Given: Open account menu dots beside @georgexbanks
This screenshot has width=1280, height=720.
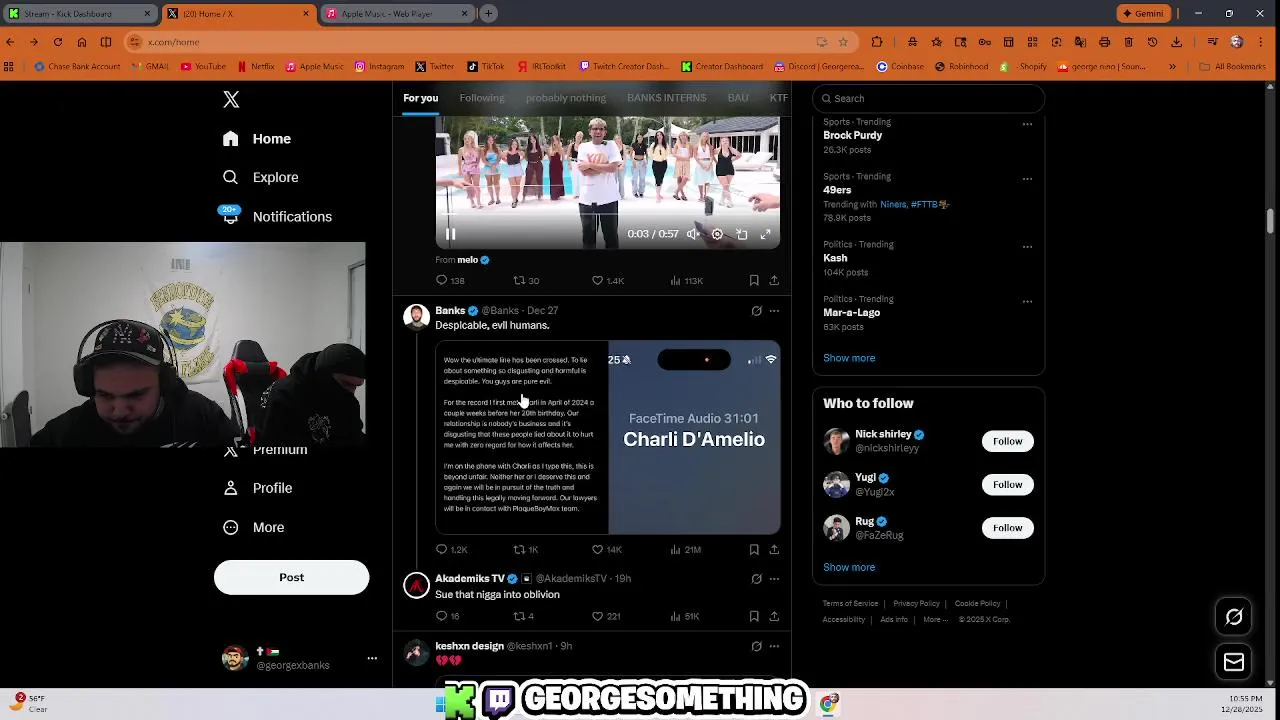Looking at the screenshot, I should (x=372, y=658).
